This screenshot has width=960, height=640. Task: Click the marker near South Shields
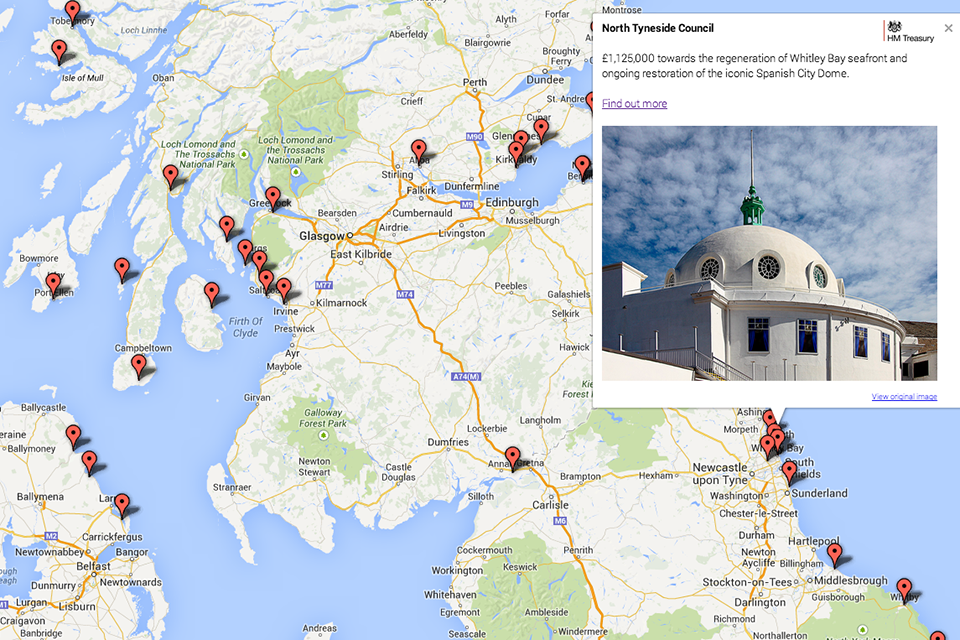pyautogui.click(x=789, y=471)
